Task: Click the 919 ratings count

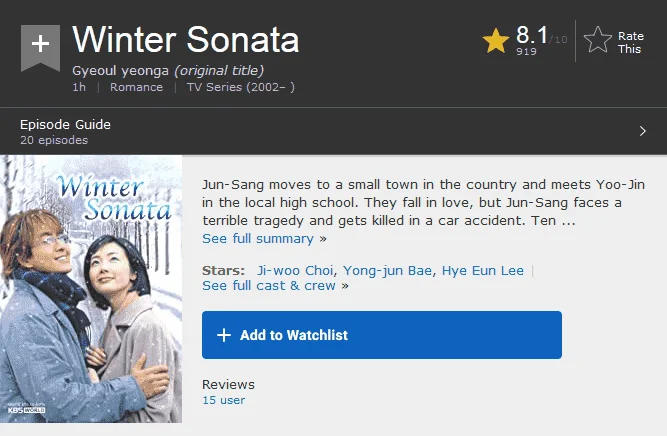Action: [x=526, y=51]
